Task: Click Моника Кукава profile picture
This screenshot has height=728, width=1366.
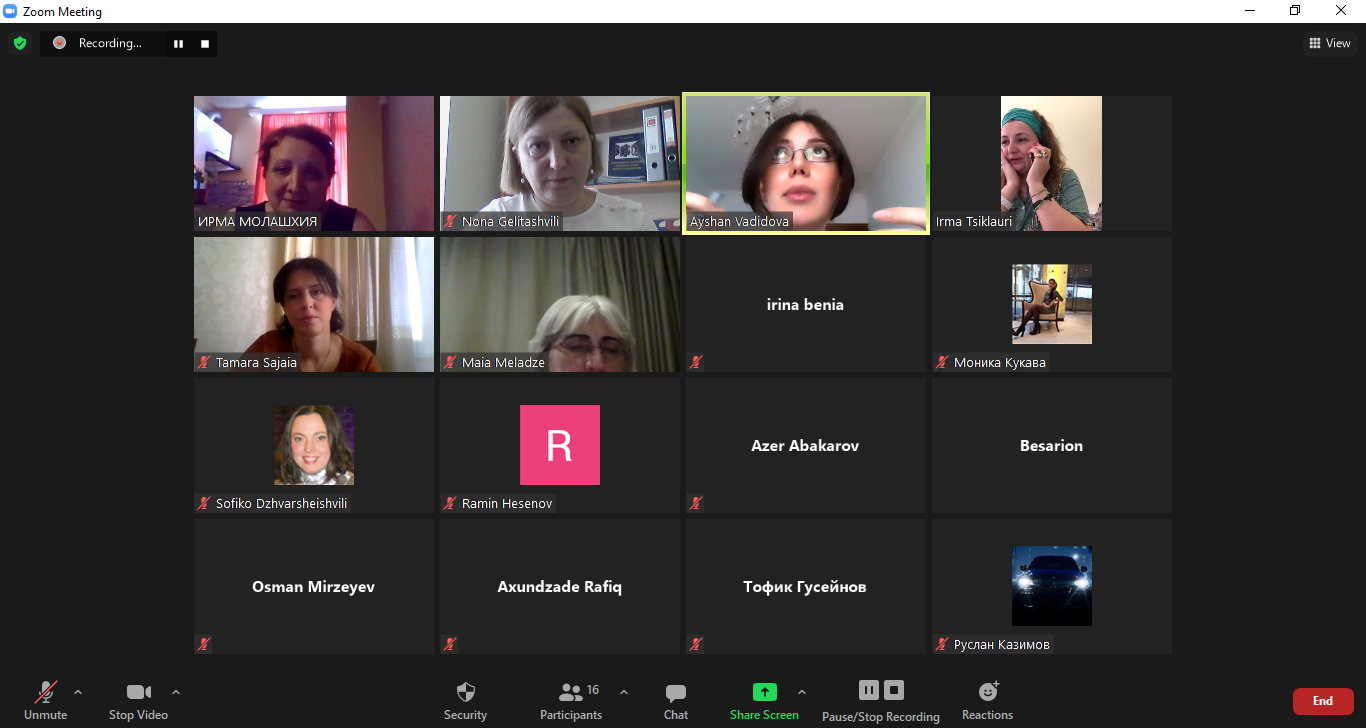Action: coord(1052,304)
